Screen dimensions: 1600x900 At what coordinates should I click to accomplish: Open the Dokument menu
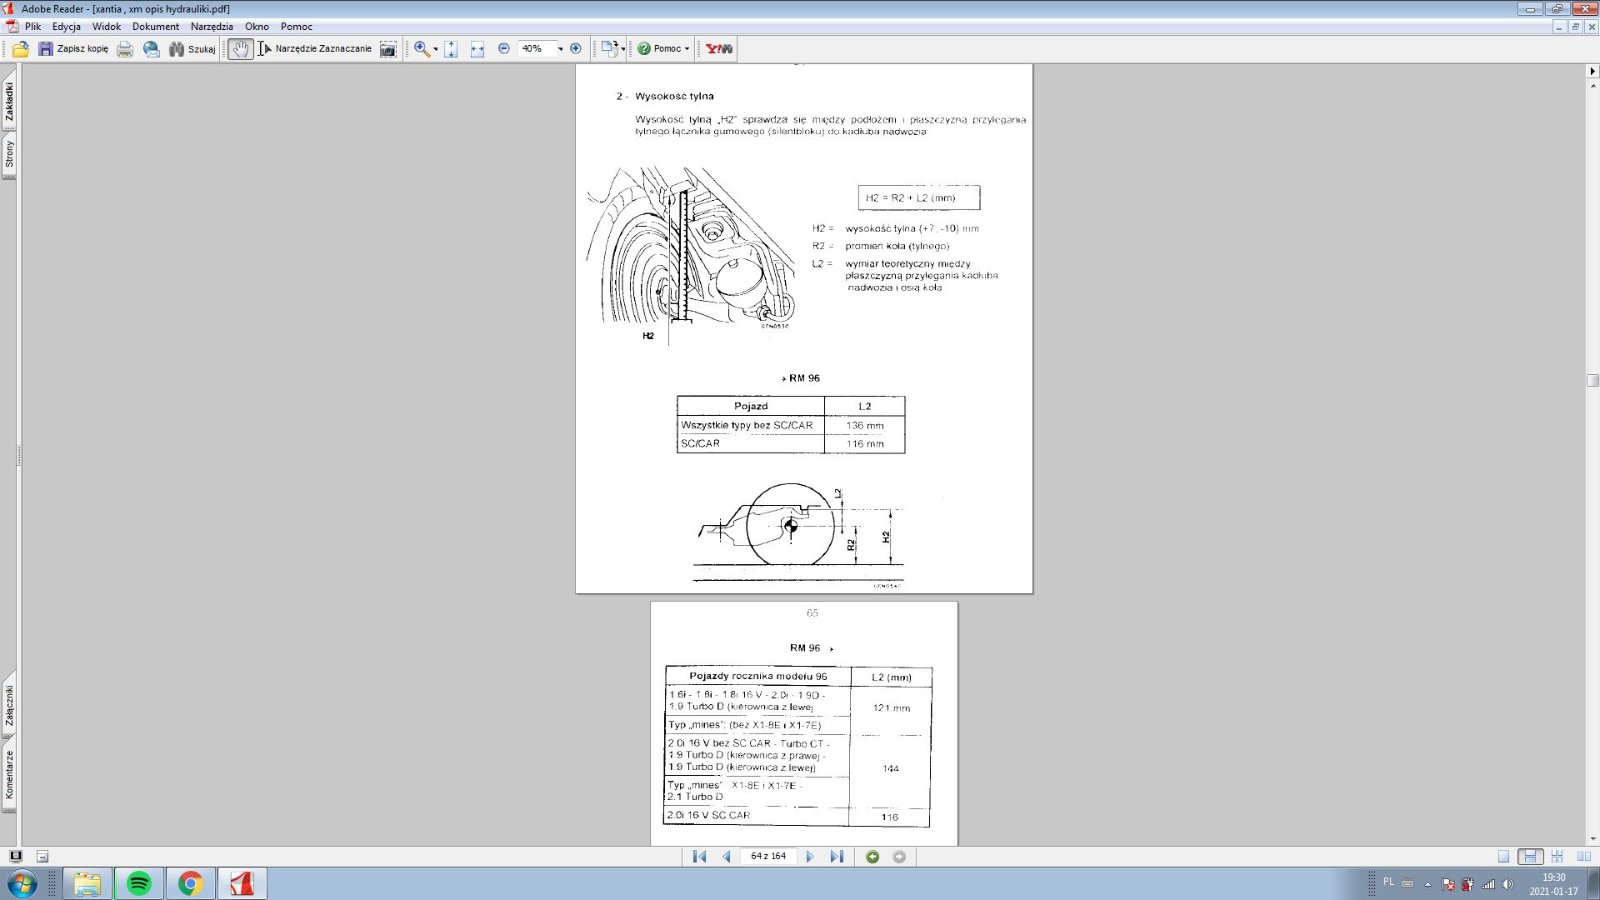click(x=156, y=27)
